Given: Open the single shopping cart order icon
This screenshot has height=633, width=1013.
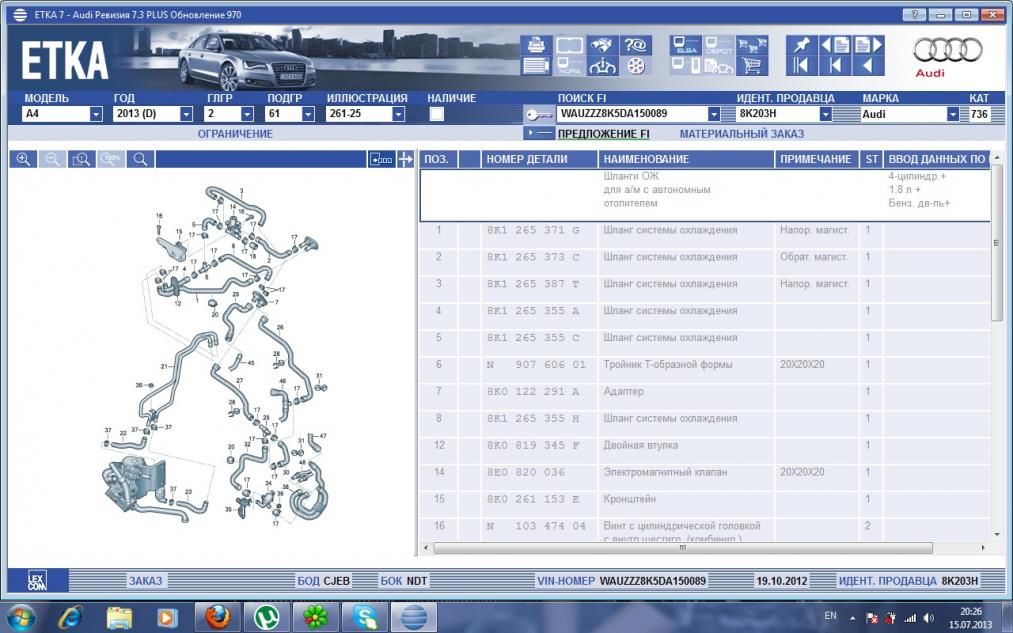Looking at the screenshot, I should pos(751,65).
